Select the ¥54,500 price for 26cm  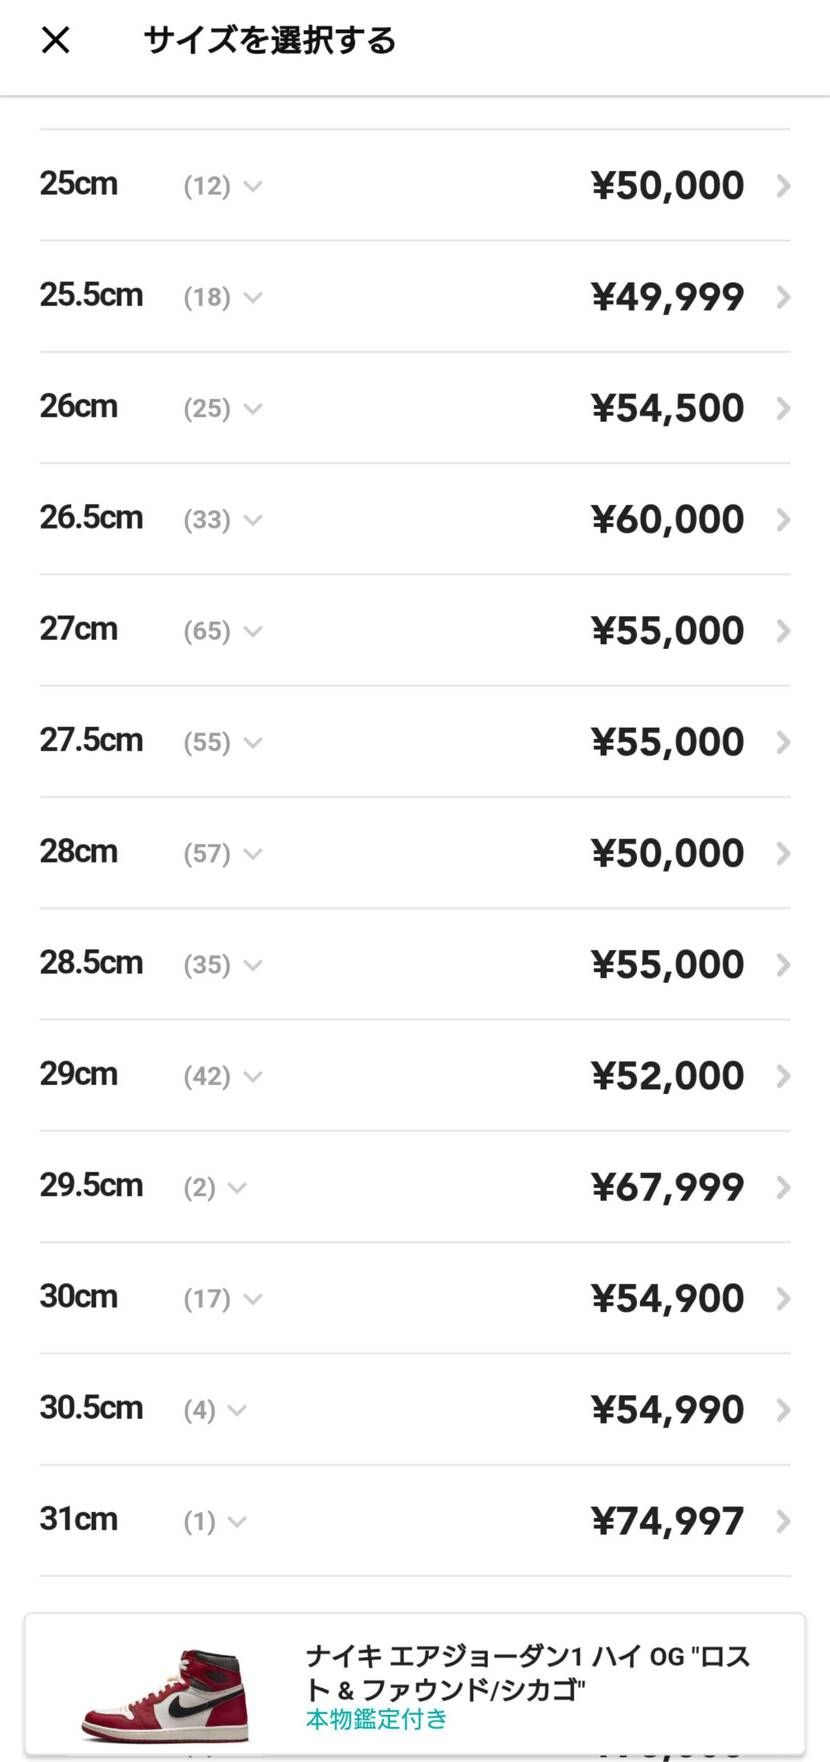[667, 408]
